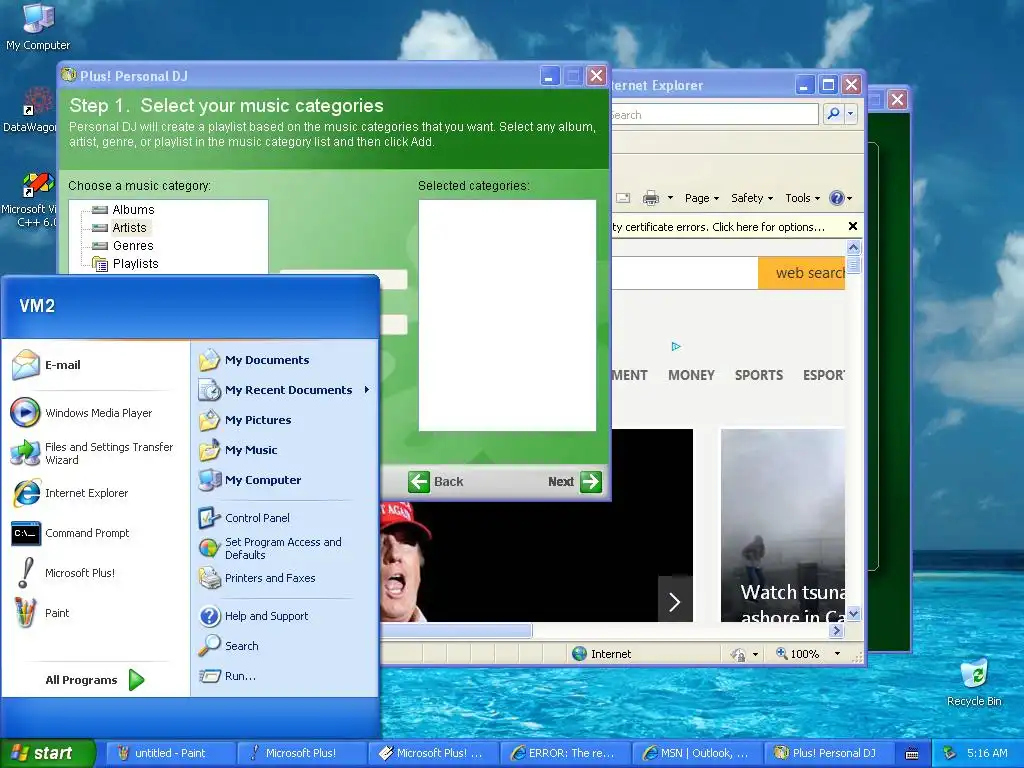Image resolution: width=1024 pixels, height=768 pixels.
Task: Open the zoom level 100% dropdown
Action: 837,654
